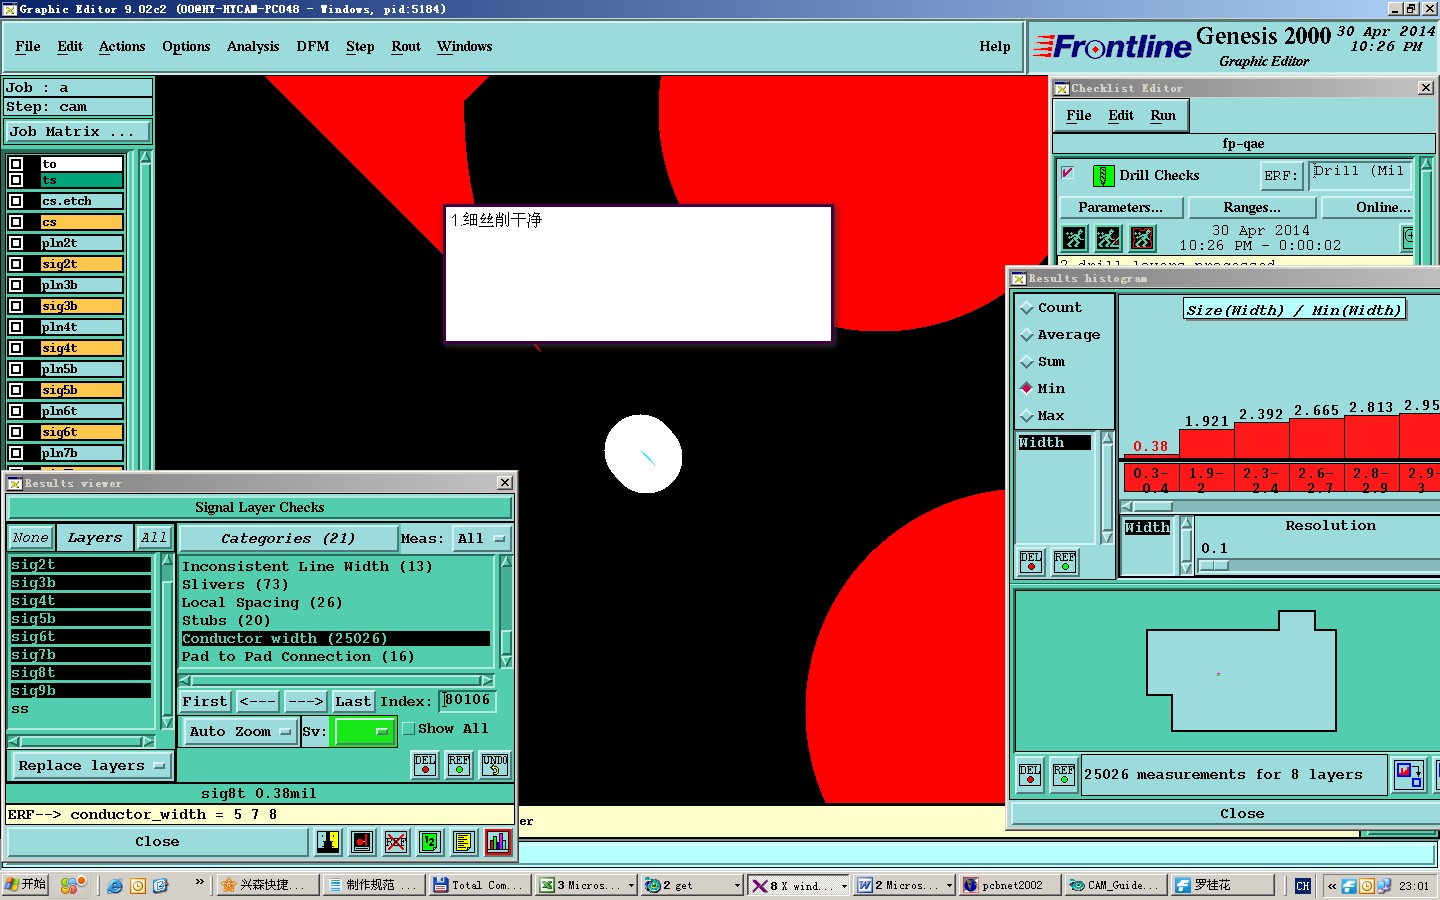Screen dimensions: 1440x900
Task: Click the black-and-yellow faces icon beside Close
Action: click(328, 842)
